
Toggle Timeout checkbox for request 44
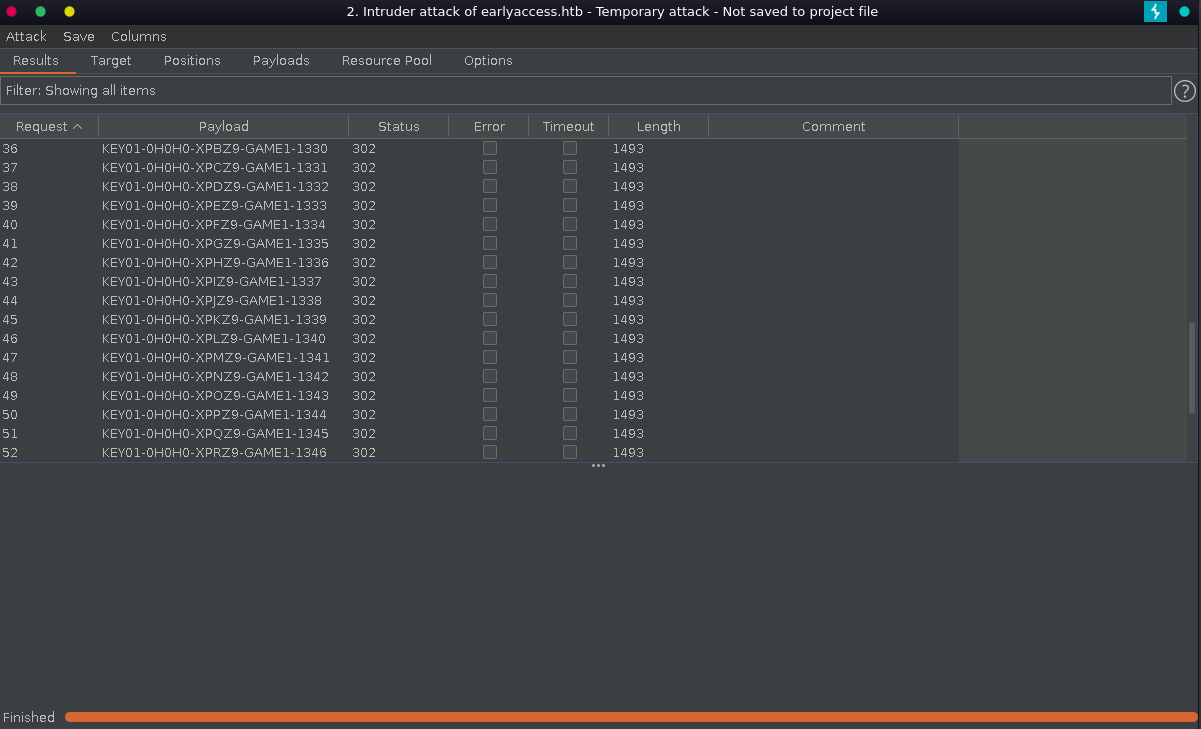coord(569,300)
